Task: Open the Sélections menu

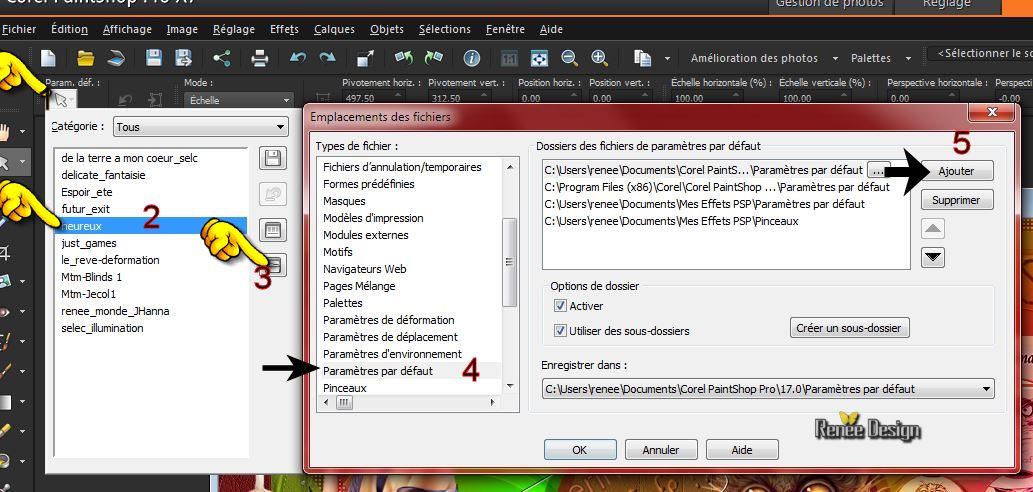Action: point(445,29)
